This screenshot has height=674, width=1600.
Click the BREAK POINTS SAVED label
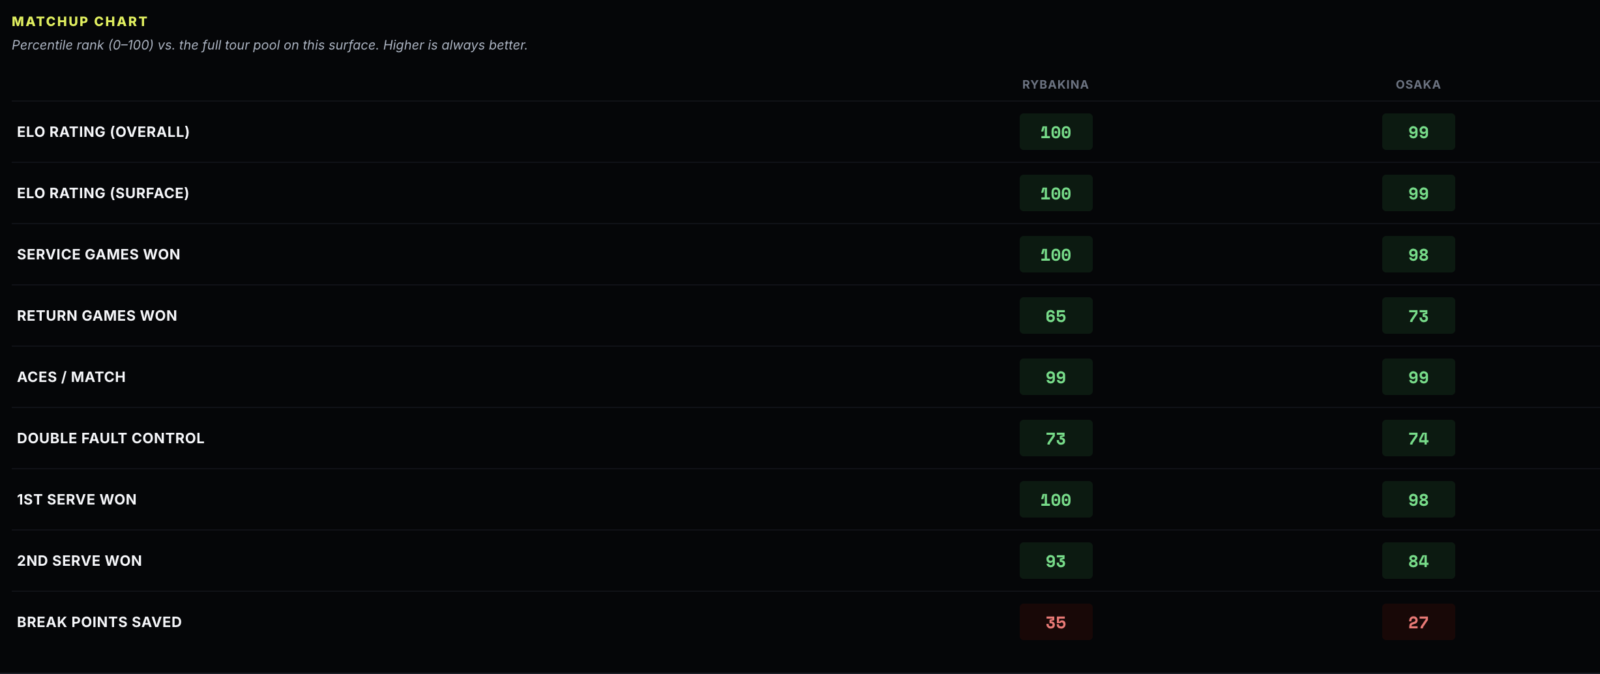pyautogui.click(x=99, y=622)
